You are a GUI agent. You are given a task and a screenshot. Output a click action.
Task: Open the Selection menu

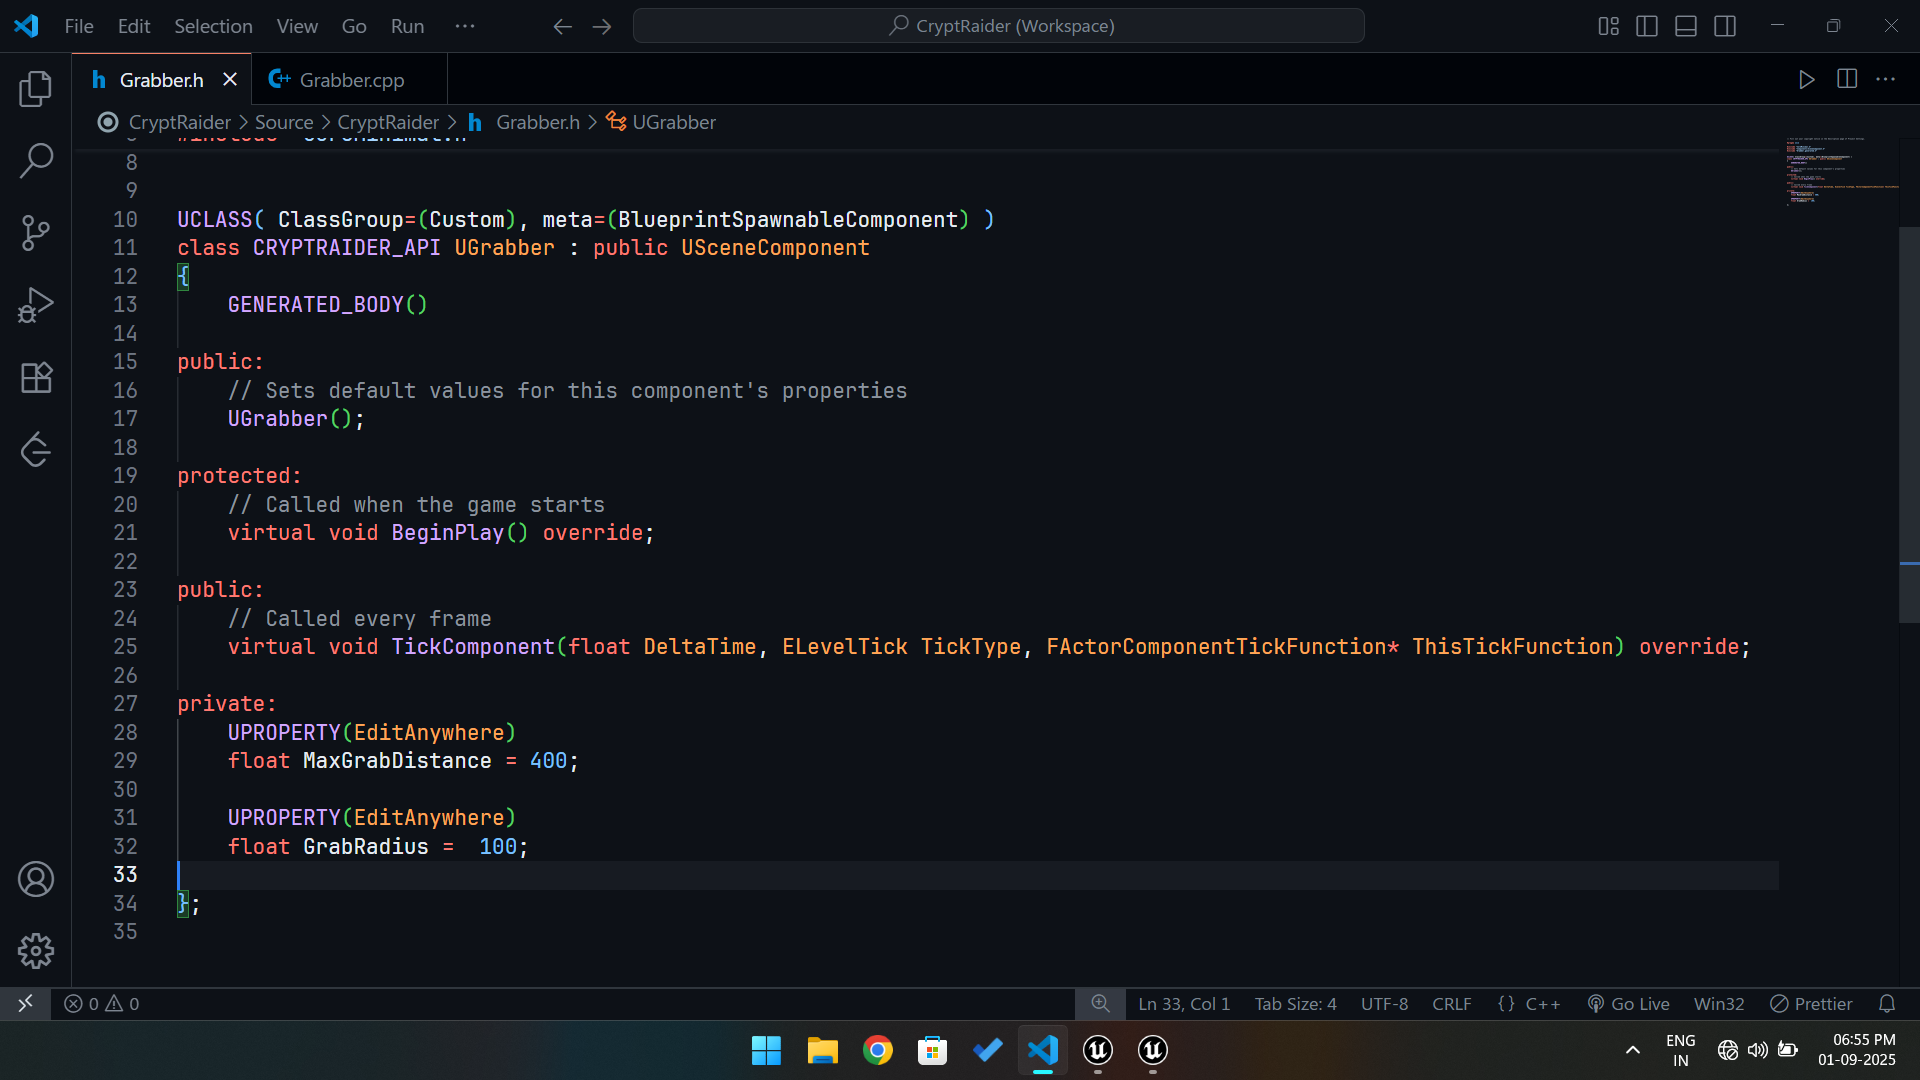(213, 26)
